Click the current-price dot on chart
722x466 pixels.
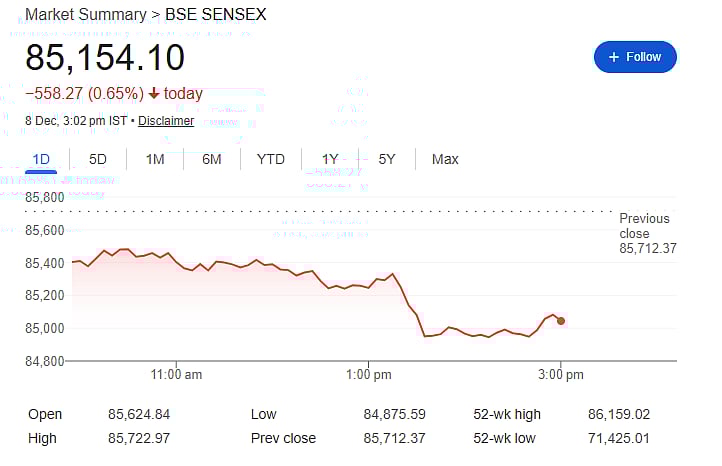click(x=561, y=321)
